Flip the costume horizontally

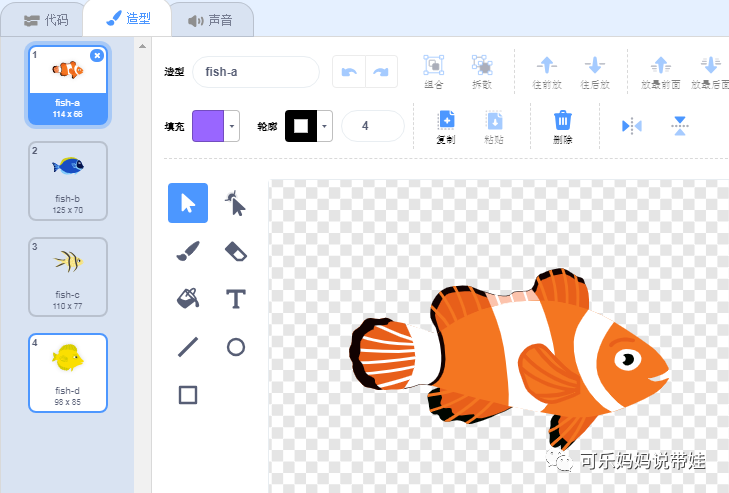631,126
